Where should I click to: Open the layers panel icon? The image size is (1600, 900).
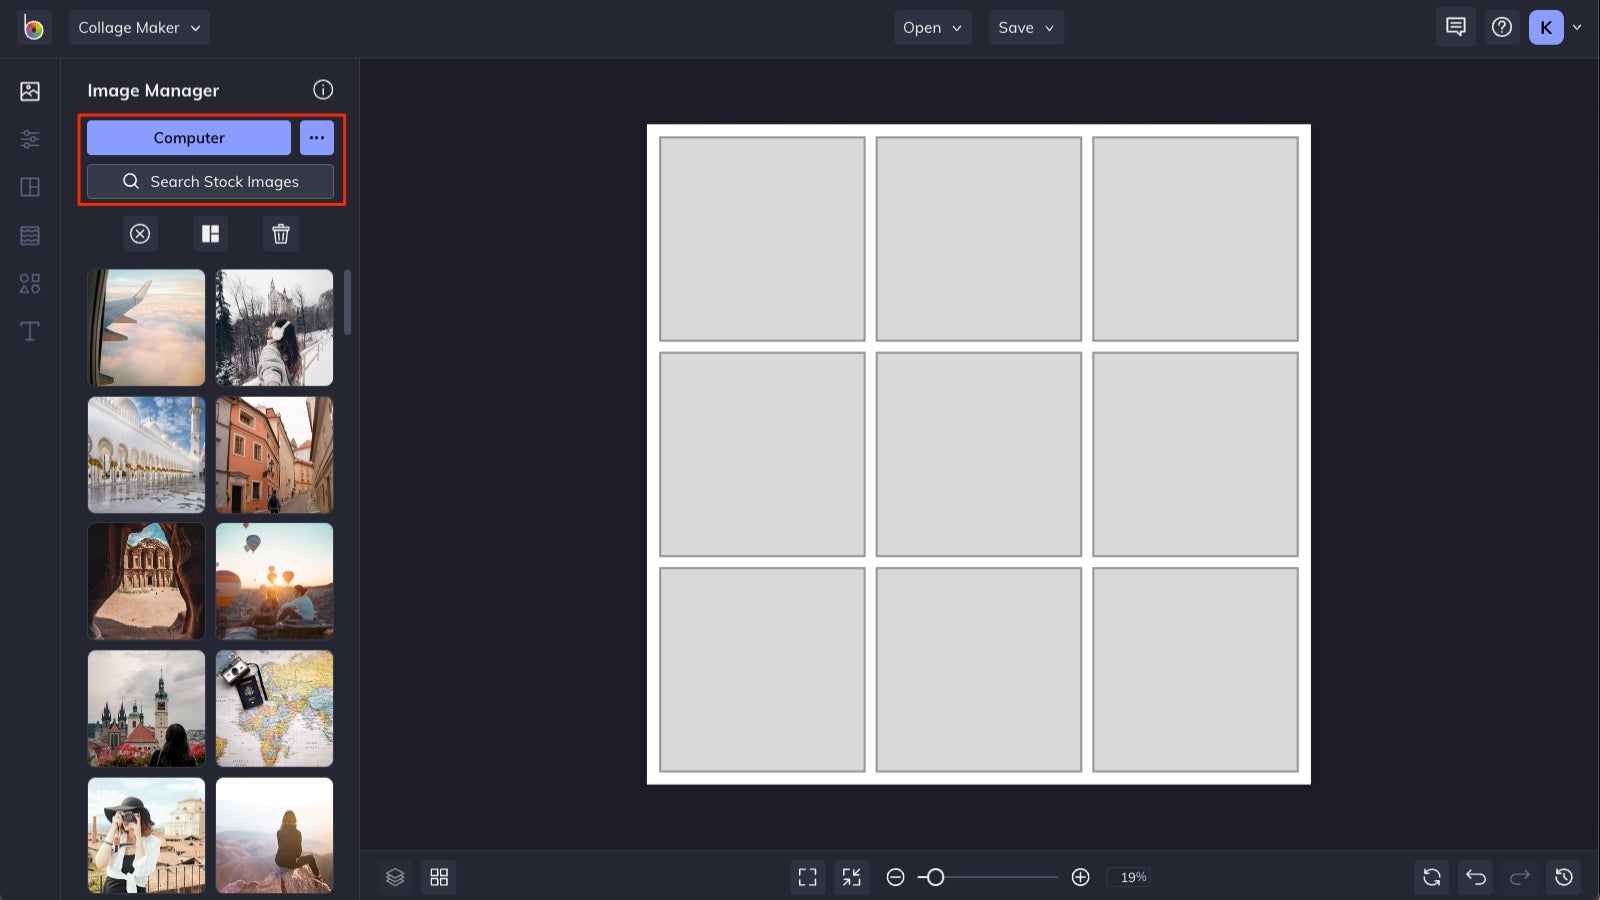pos(395,877)
